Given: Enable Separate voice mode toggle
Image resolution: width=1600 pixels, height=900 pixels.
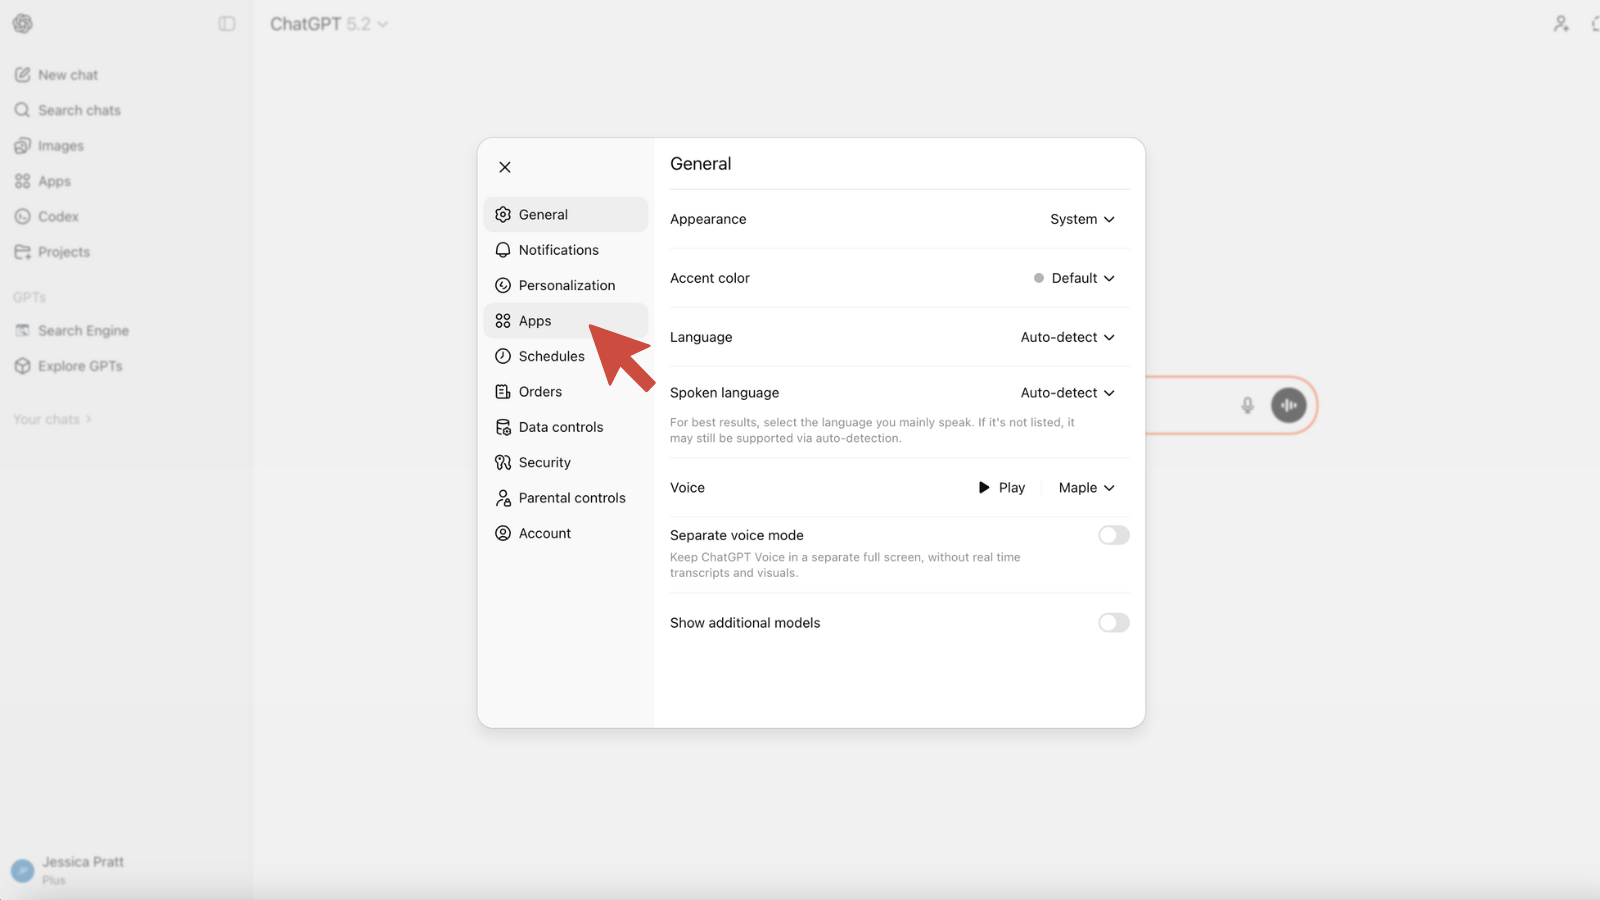Looking at the screenshot, I should (1113, 536).
